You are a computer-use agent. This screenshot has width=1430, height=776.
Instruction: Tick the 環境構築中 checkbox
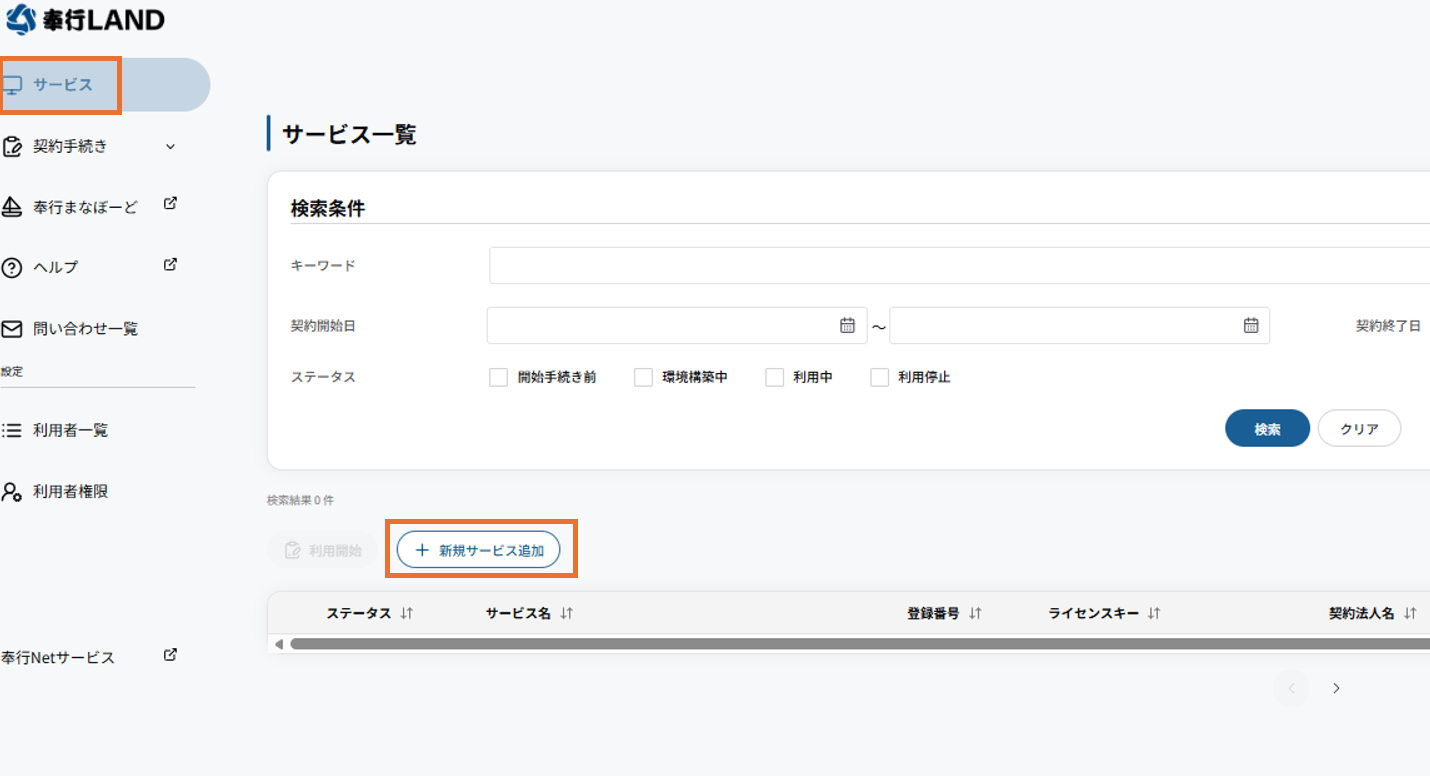click(x=643, y=378)
